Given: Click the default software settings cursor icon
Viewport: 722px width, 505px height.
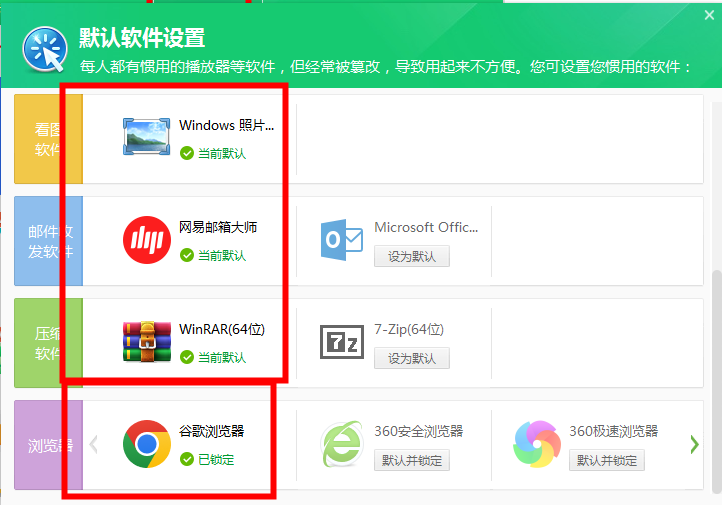Looking at the screenshot, I should click(45, 49).
